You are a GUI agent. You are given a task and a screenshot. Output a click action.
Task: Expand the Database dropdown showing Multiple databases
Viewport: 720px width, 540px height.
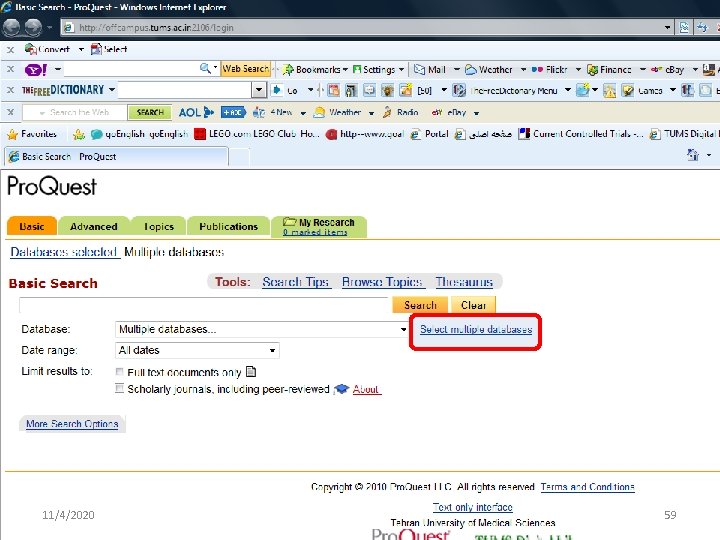coord(261,329)
